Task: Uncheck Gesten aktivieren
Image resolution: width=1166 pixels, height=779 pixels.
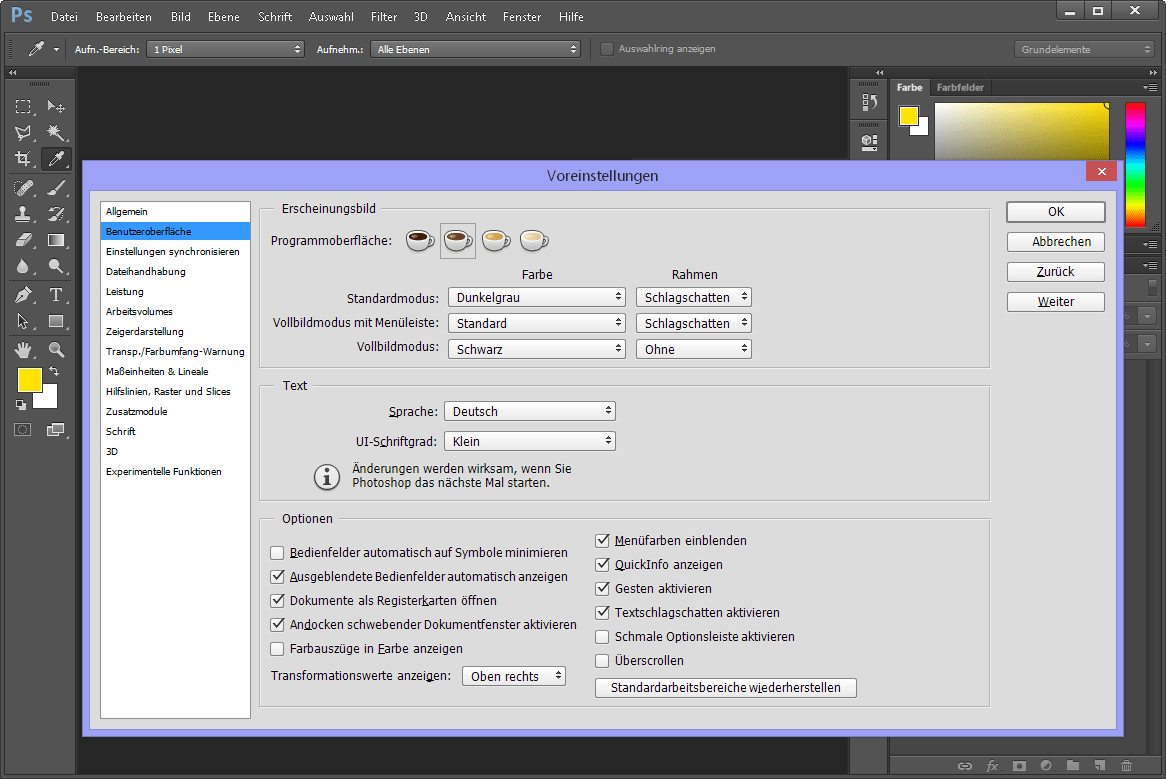Action: coord(602,589)
